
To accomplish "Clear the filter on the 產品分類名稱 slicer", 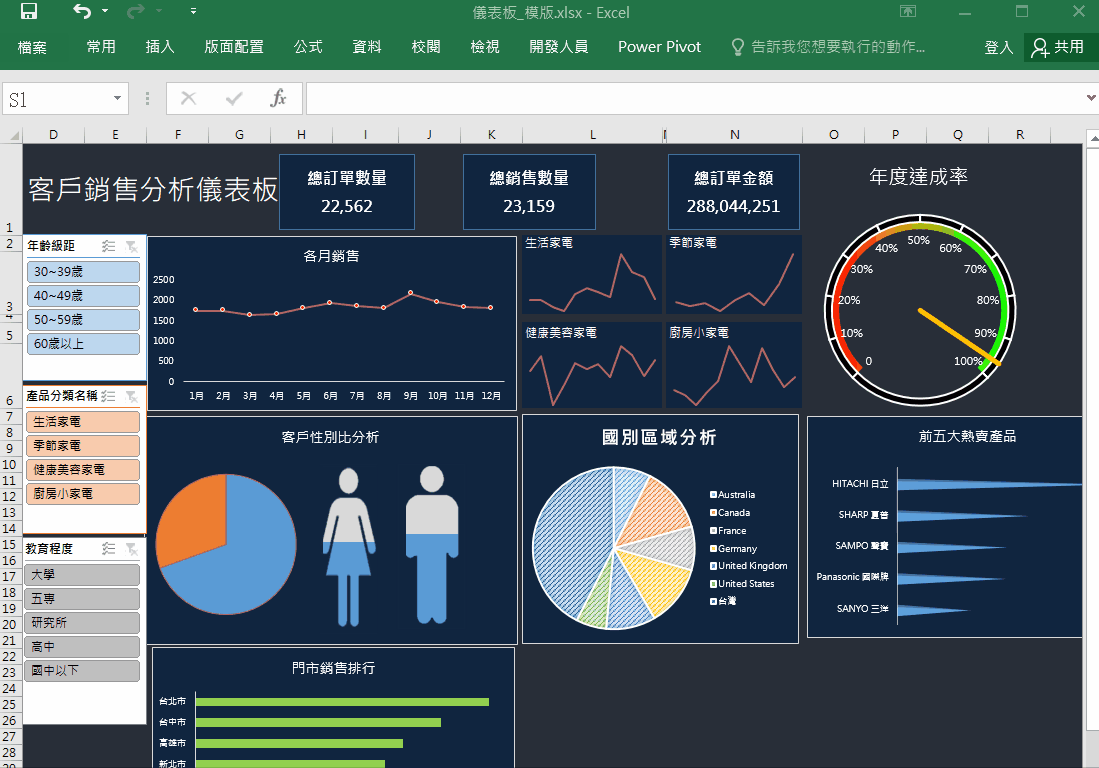I will click(131, 397).
